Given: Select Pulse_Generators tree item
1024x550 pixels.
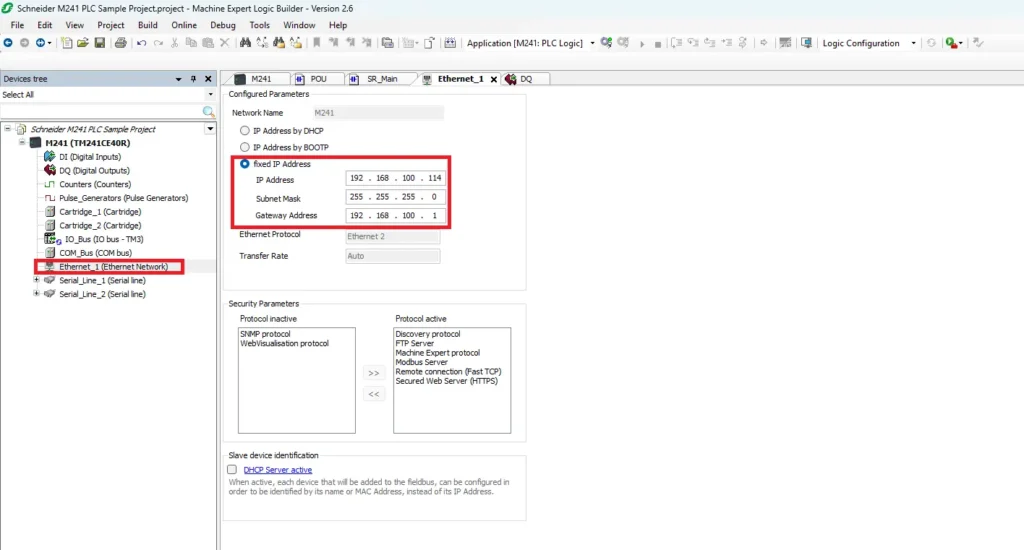Looking at the screenshot, I should coord(123,198).
